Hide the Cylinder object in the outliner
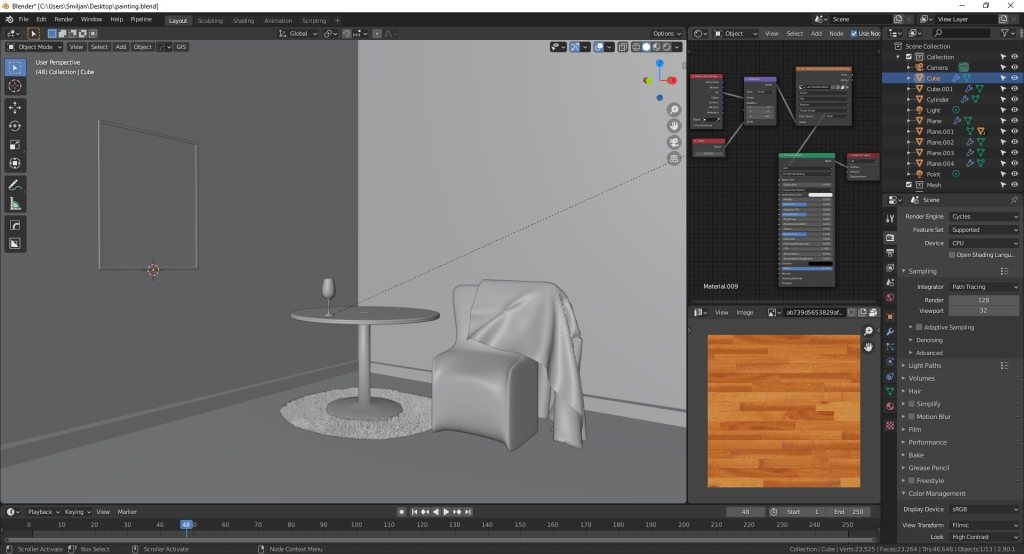This screenshot has height=554, width=1024. [x=1014, y=99]
